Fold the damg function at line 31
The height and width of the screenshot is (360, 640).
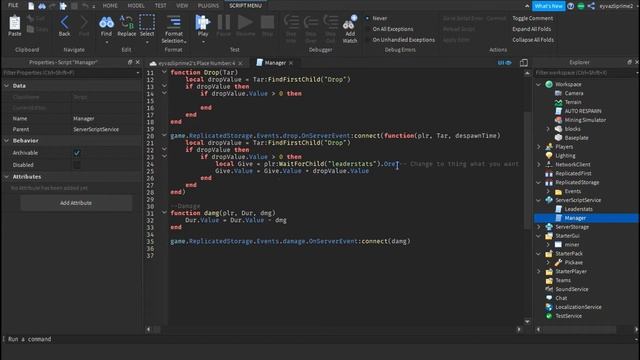[x=164, y=213]
